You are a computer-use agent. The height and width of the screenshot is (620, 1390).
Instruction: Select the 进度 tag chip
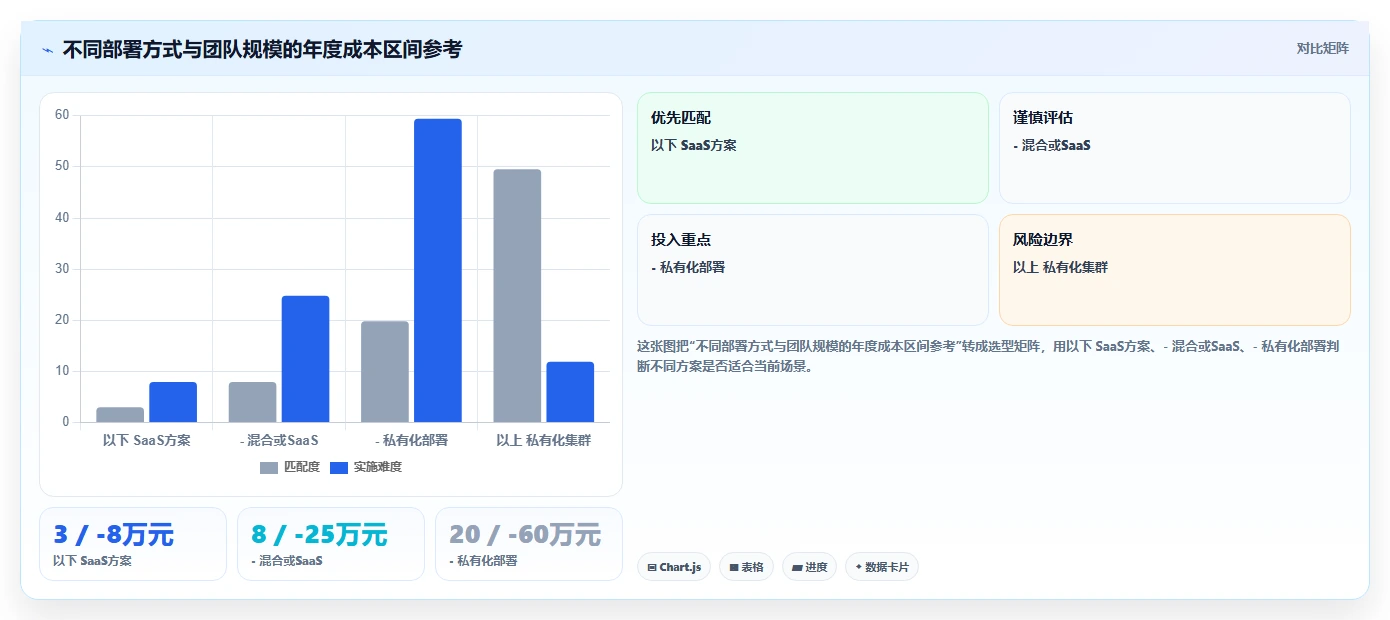[809, 567]
